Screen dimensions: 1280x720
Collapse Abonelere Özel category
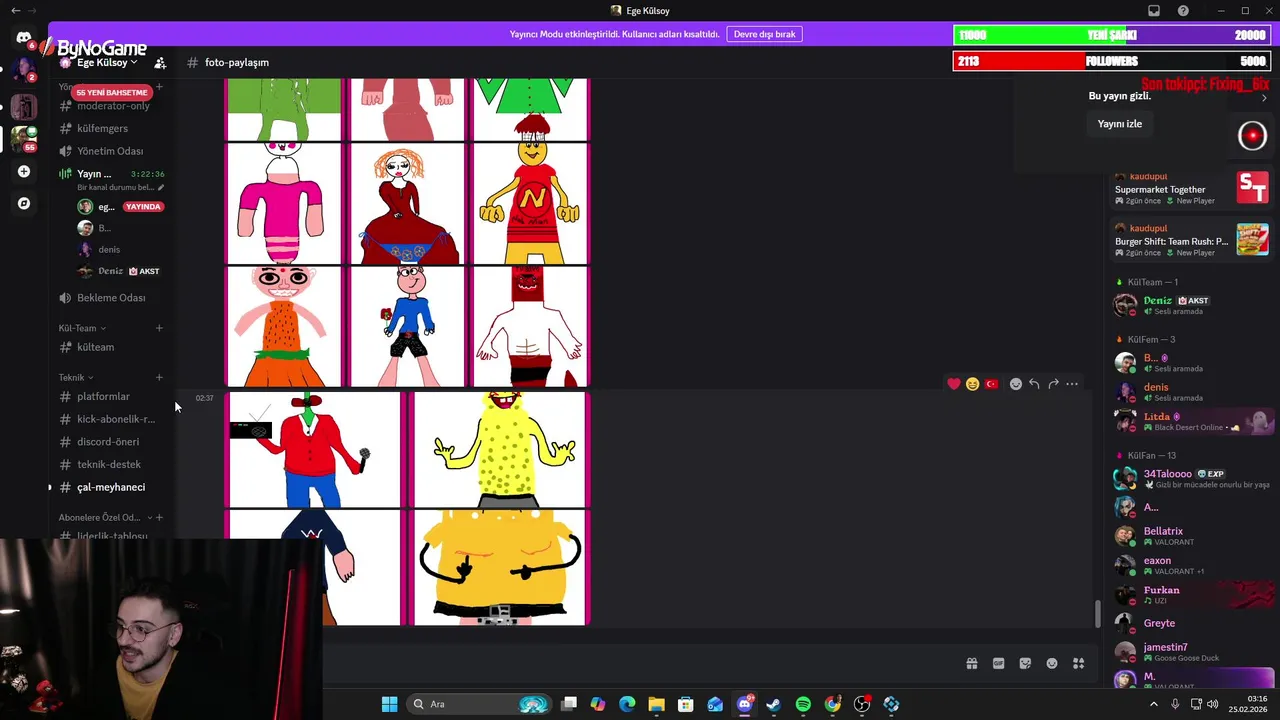tap(106, 517)
